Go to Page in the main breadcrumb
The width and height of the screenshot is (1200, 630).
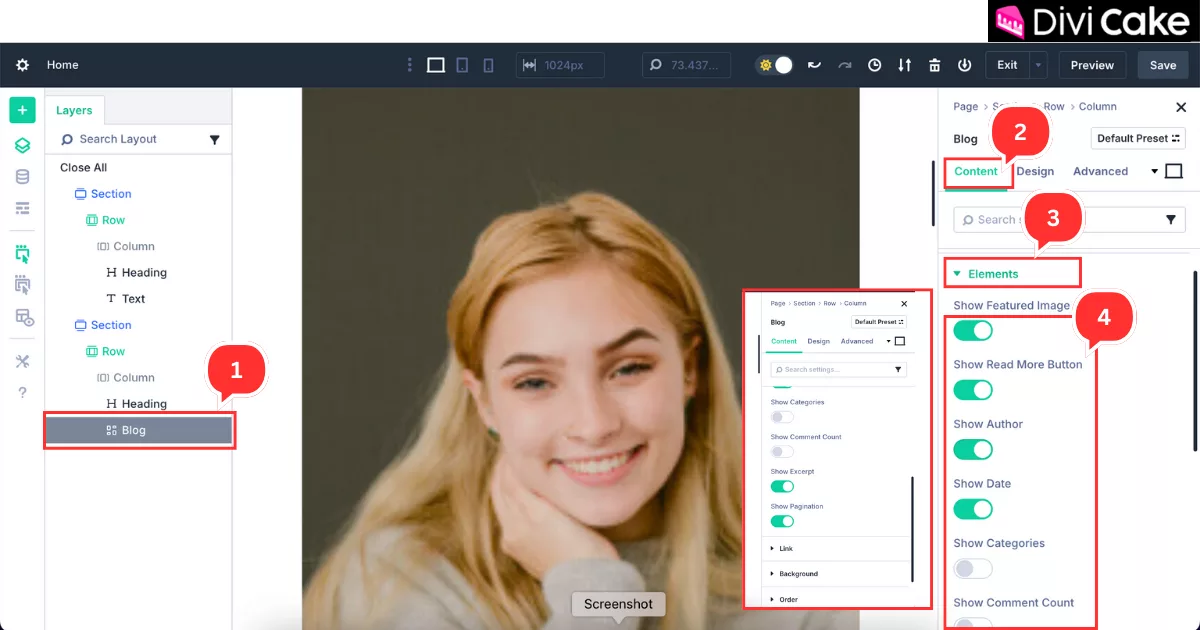[965, 107]
